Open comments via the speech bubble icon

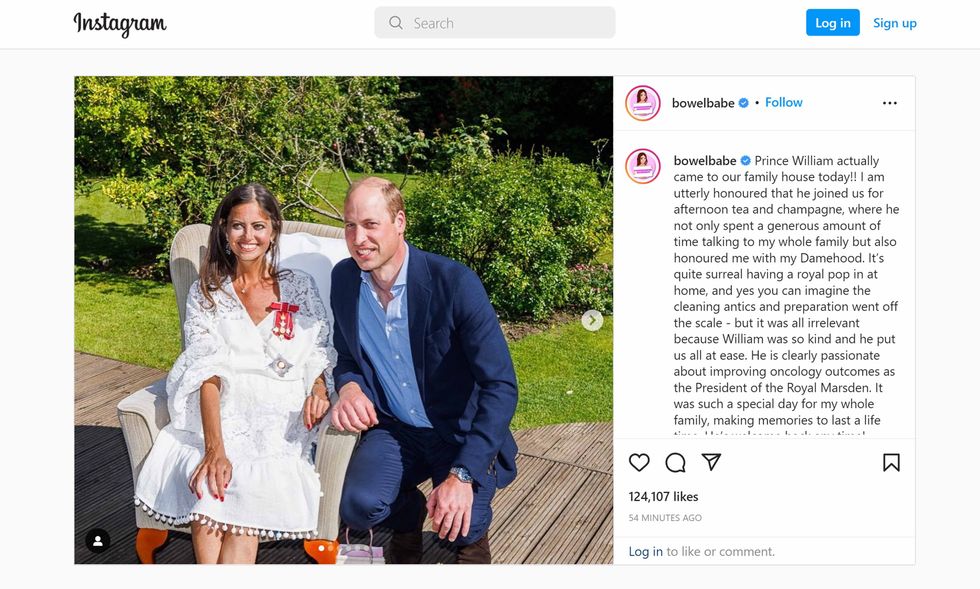point(674,462)
